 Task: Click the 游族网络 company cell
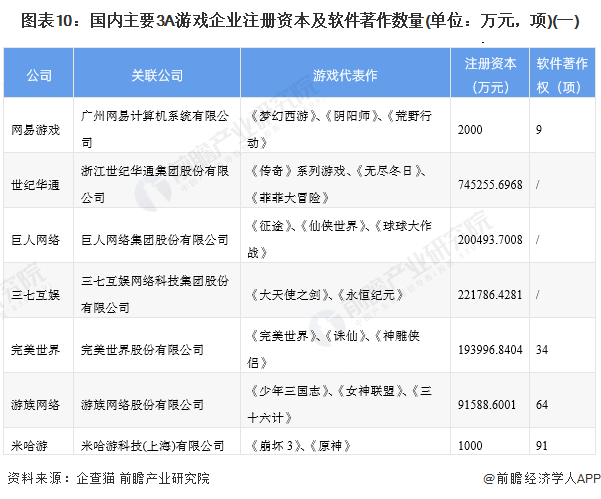point(39,400)
